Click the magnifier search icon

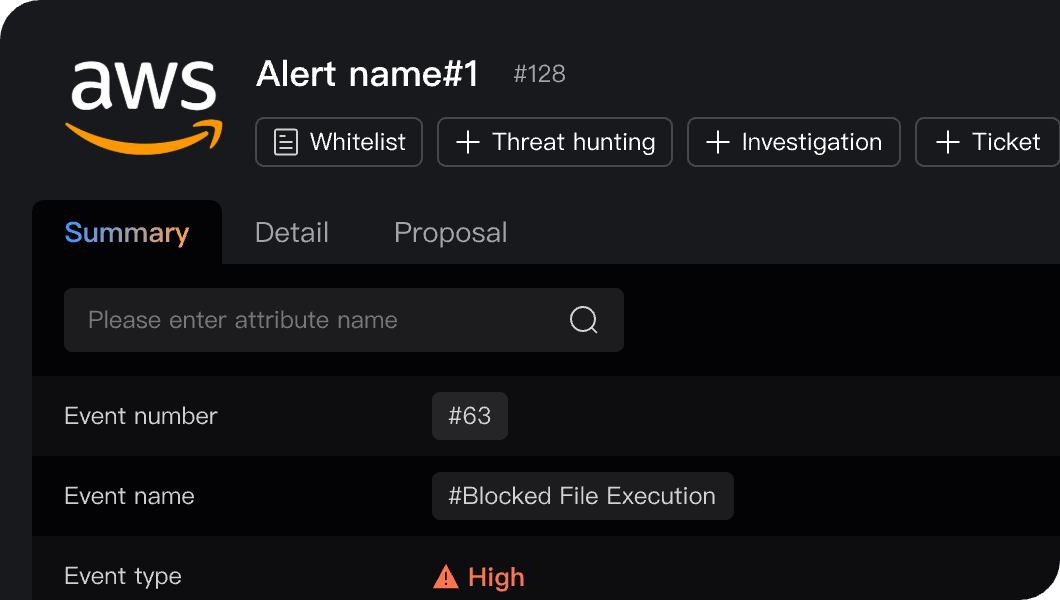583,320
